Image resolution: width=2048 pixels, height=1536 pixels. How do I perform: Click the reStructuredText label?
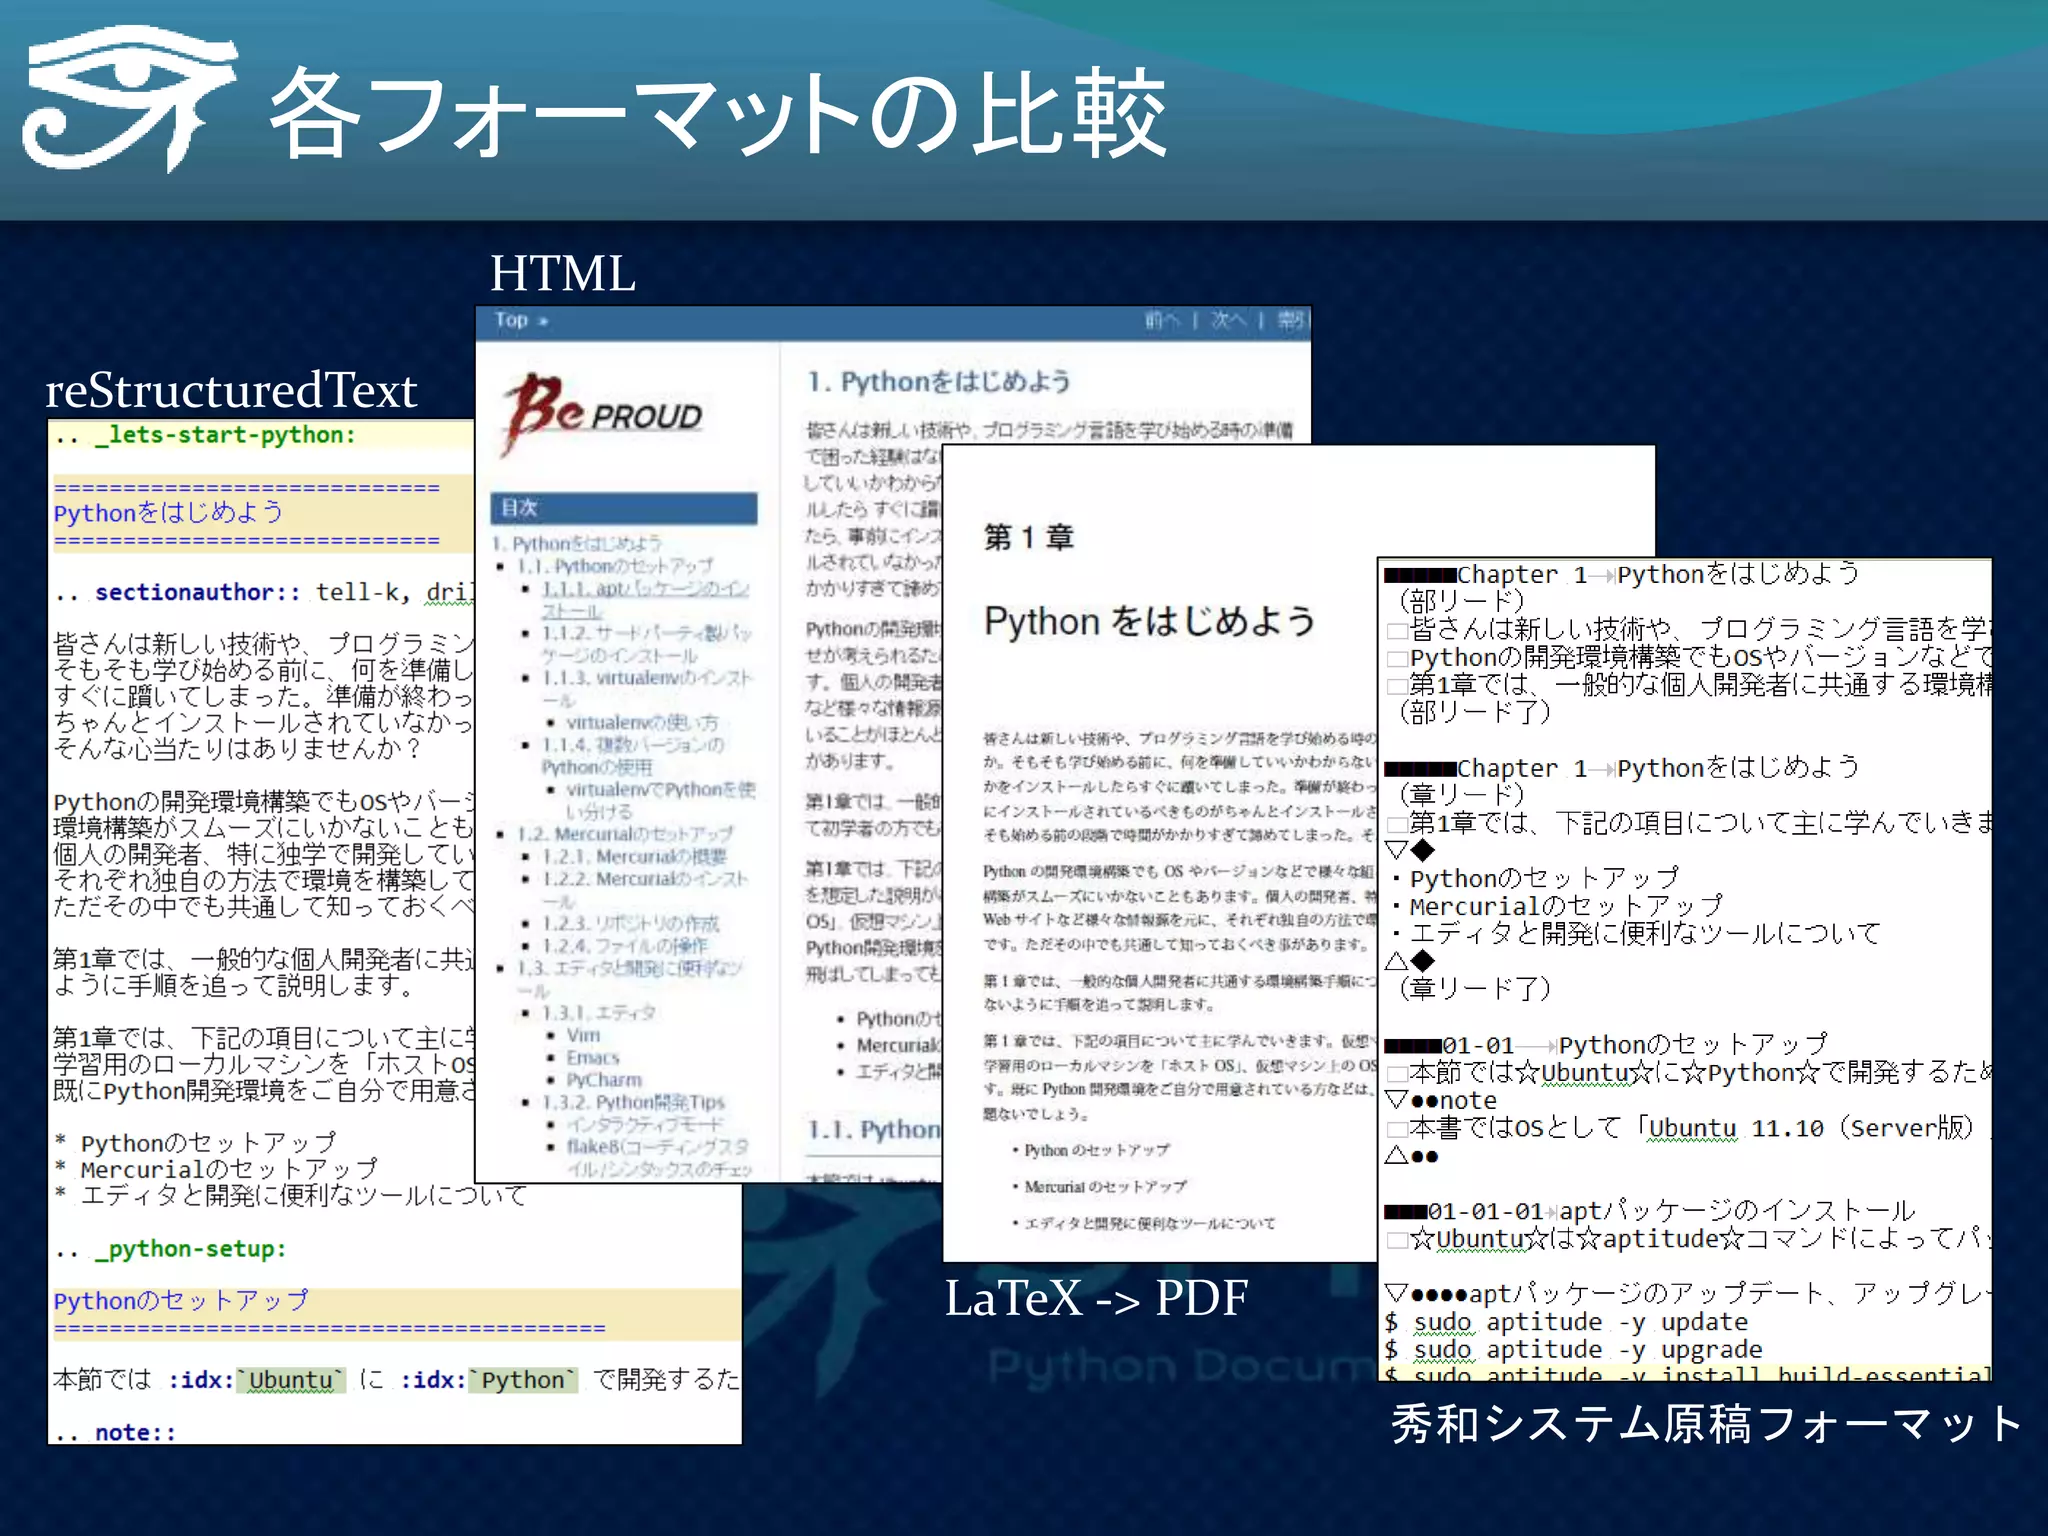(231, 390)
